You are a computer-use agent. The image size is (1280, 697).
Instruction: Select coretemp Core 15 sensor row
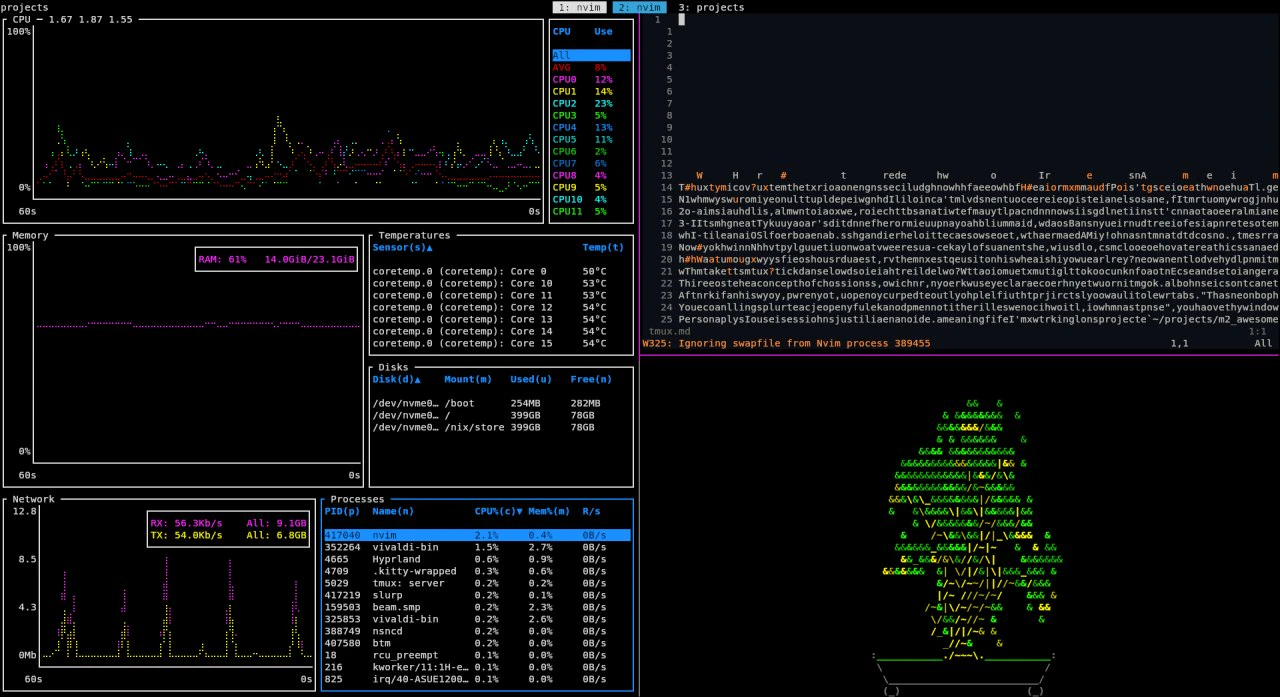(501, 343)
